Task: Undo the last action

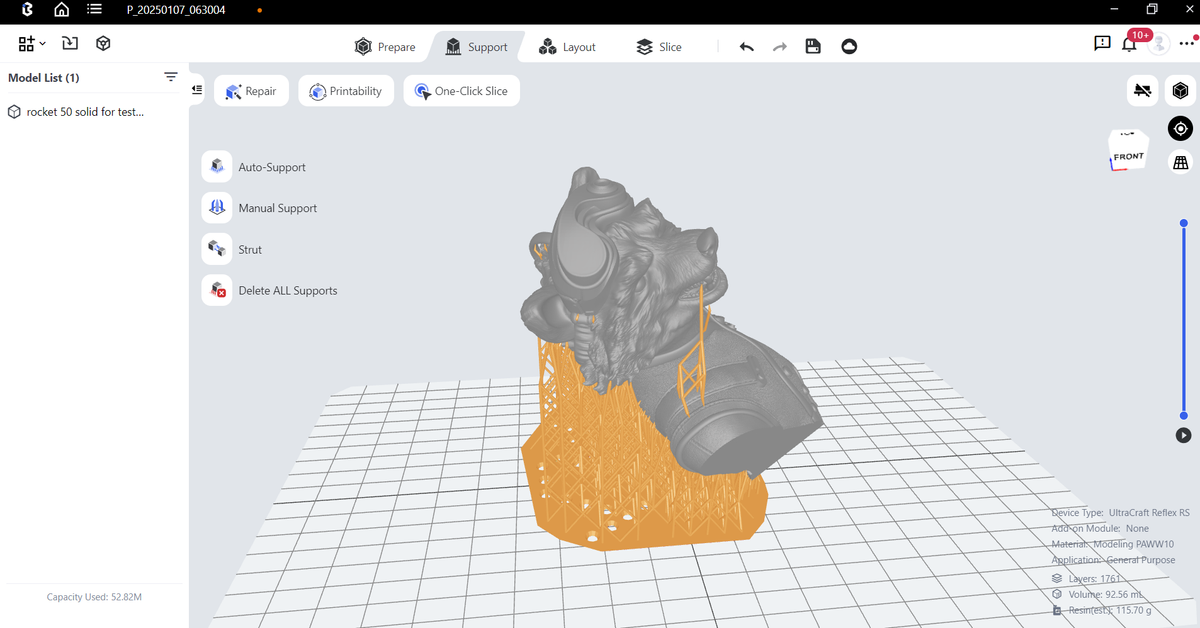Action: point(746,46)
